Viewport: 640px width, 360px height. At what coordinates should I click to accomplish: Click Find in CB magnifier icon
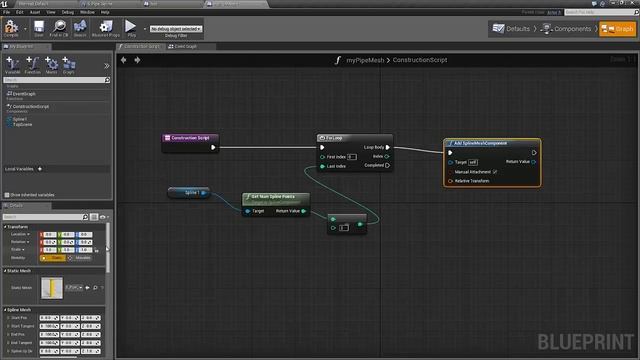59,28
